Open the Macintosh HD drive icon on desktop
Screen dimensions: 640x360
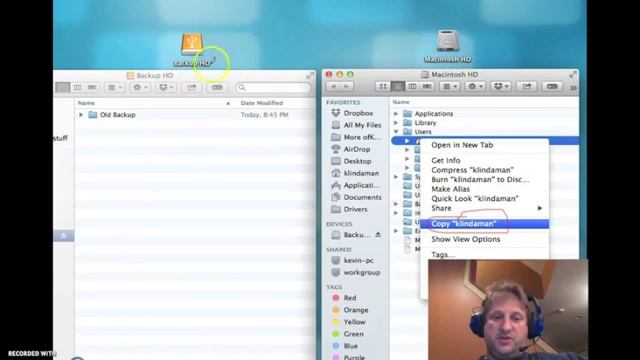pos(447,41)
